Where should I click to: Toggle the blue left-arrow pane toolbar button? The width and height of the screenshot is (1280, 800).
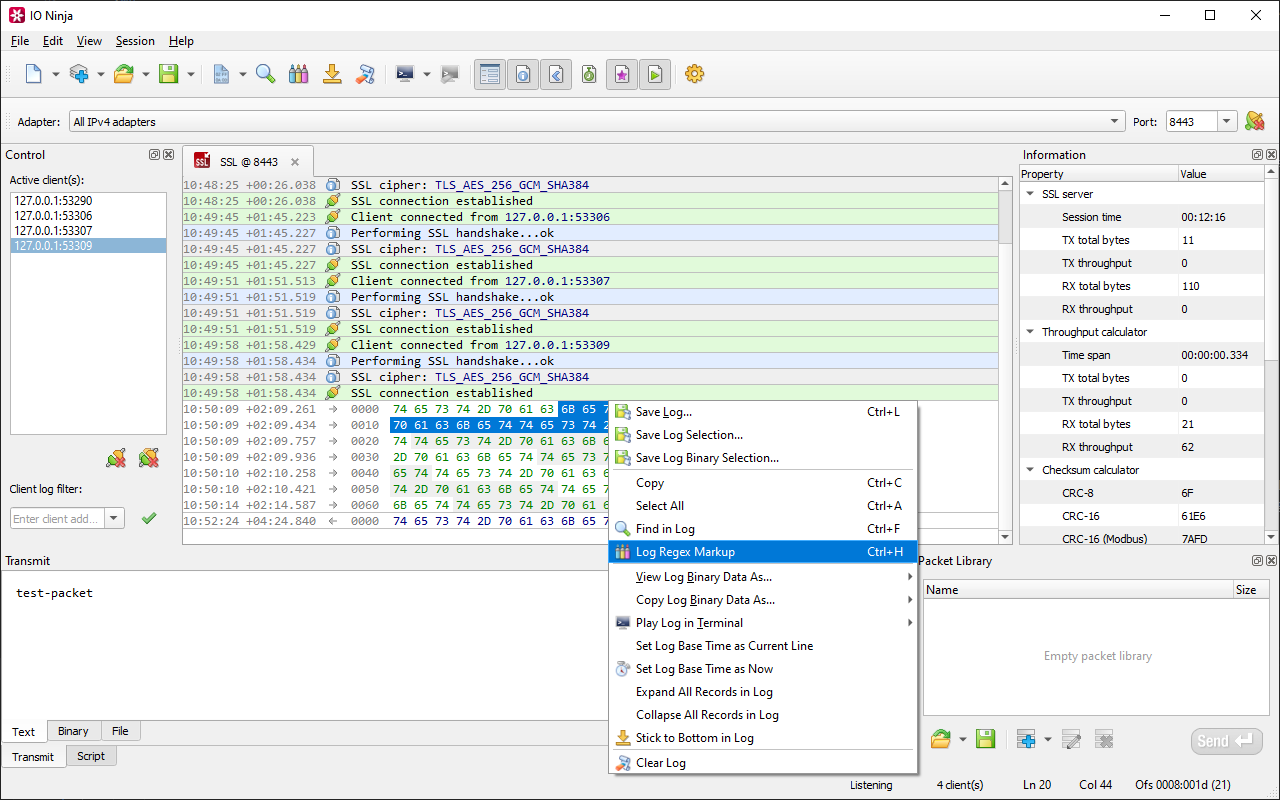click(x=556, y=74)
